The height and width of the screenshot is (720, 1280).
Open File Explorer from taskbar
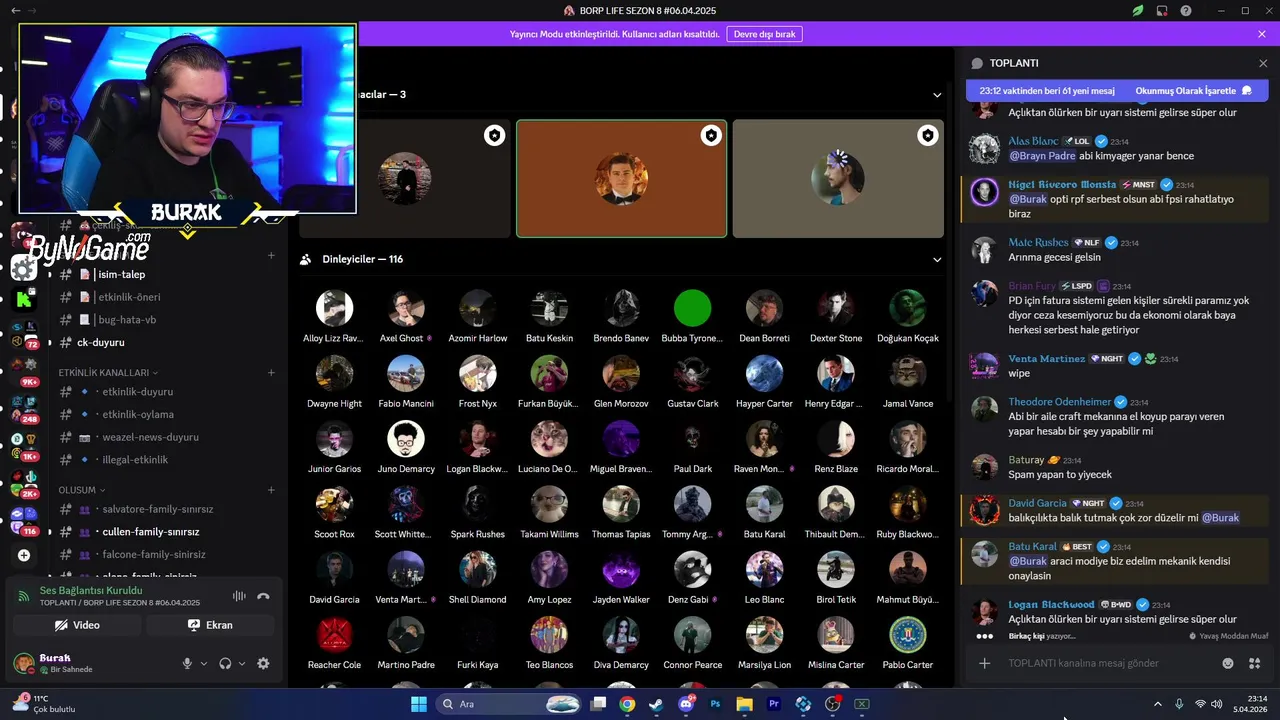point(744,704)
